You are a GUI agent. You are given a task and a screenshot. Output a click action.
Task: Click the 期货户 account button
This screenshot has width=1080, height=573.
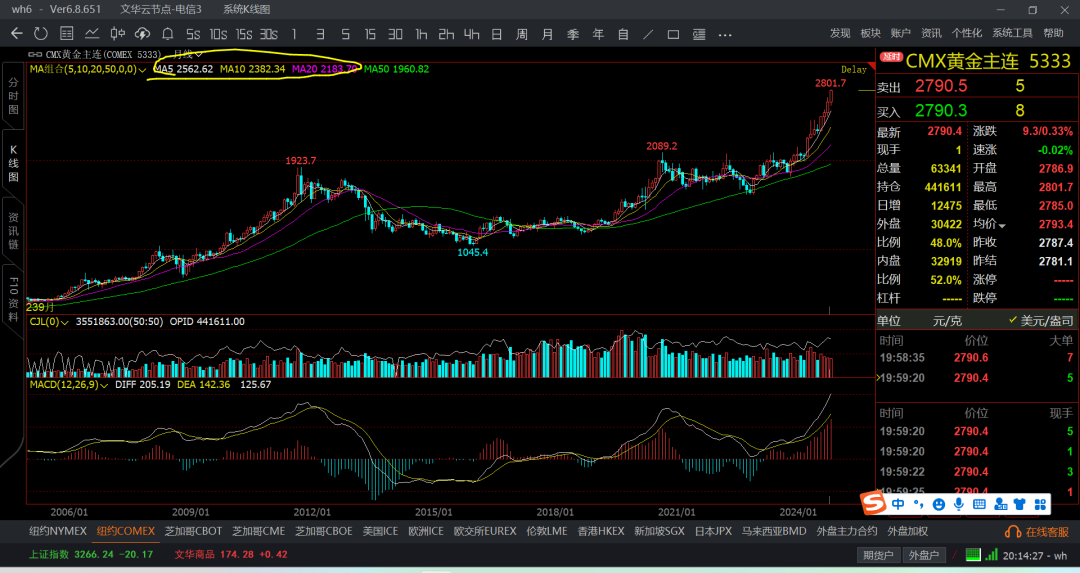tap(878, 554)
